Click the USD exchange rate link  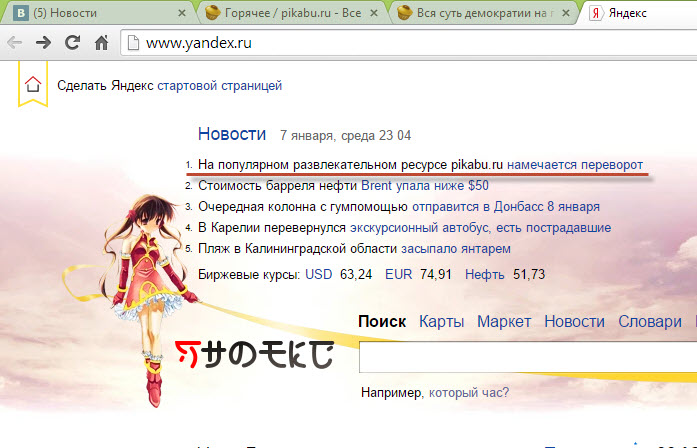pos(318,273)
